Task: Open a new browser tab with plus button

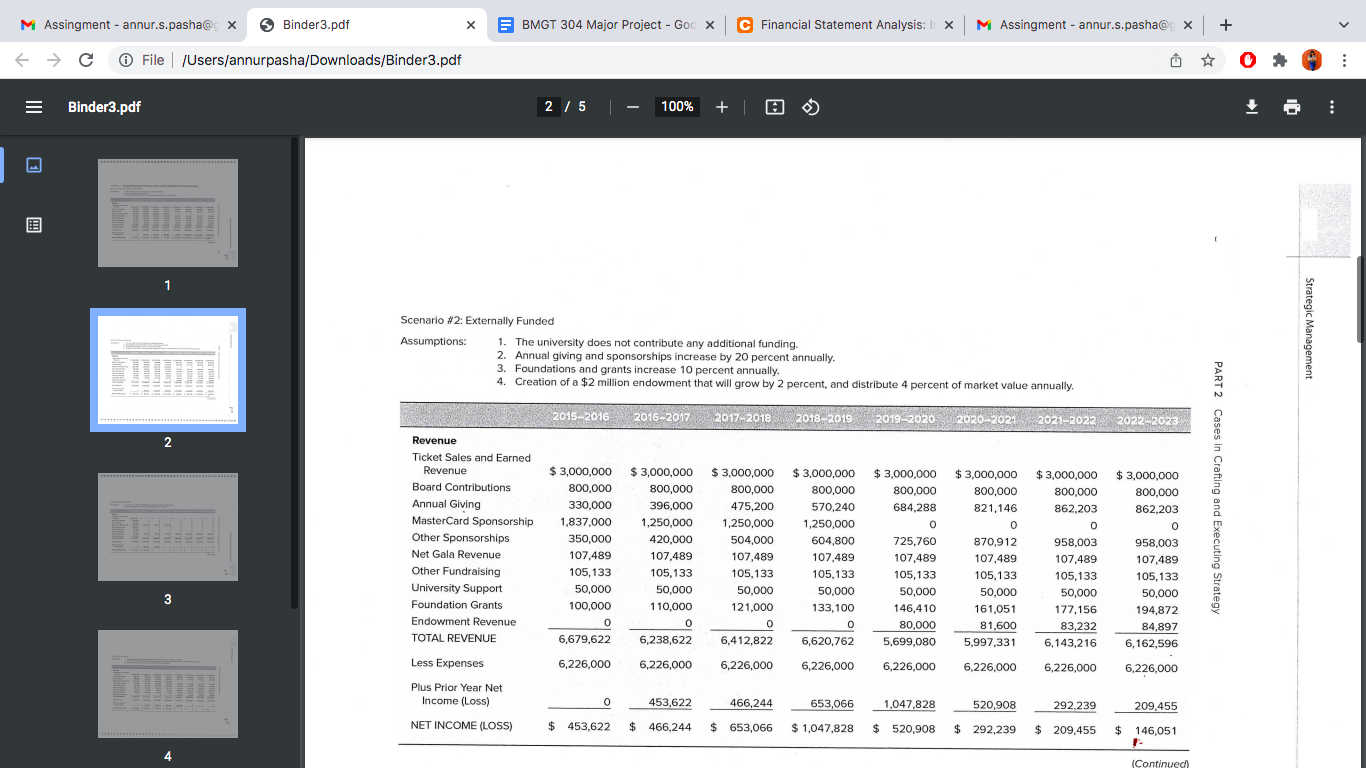Action: click(1225, 24)
